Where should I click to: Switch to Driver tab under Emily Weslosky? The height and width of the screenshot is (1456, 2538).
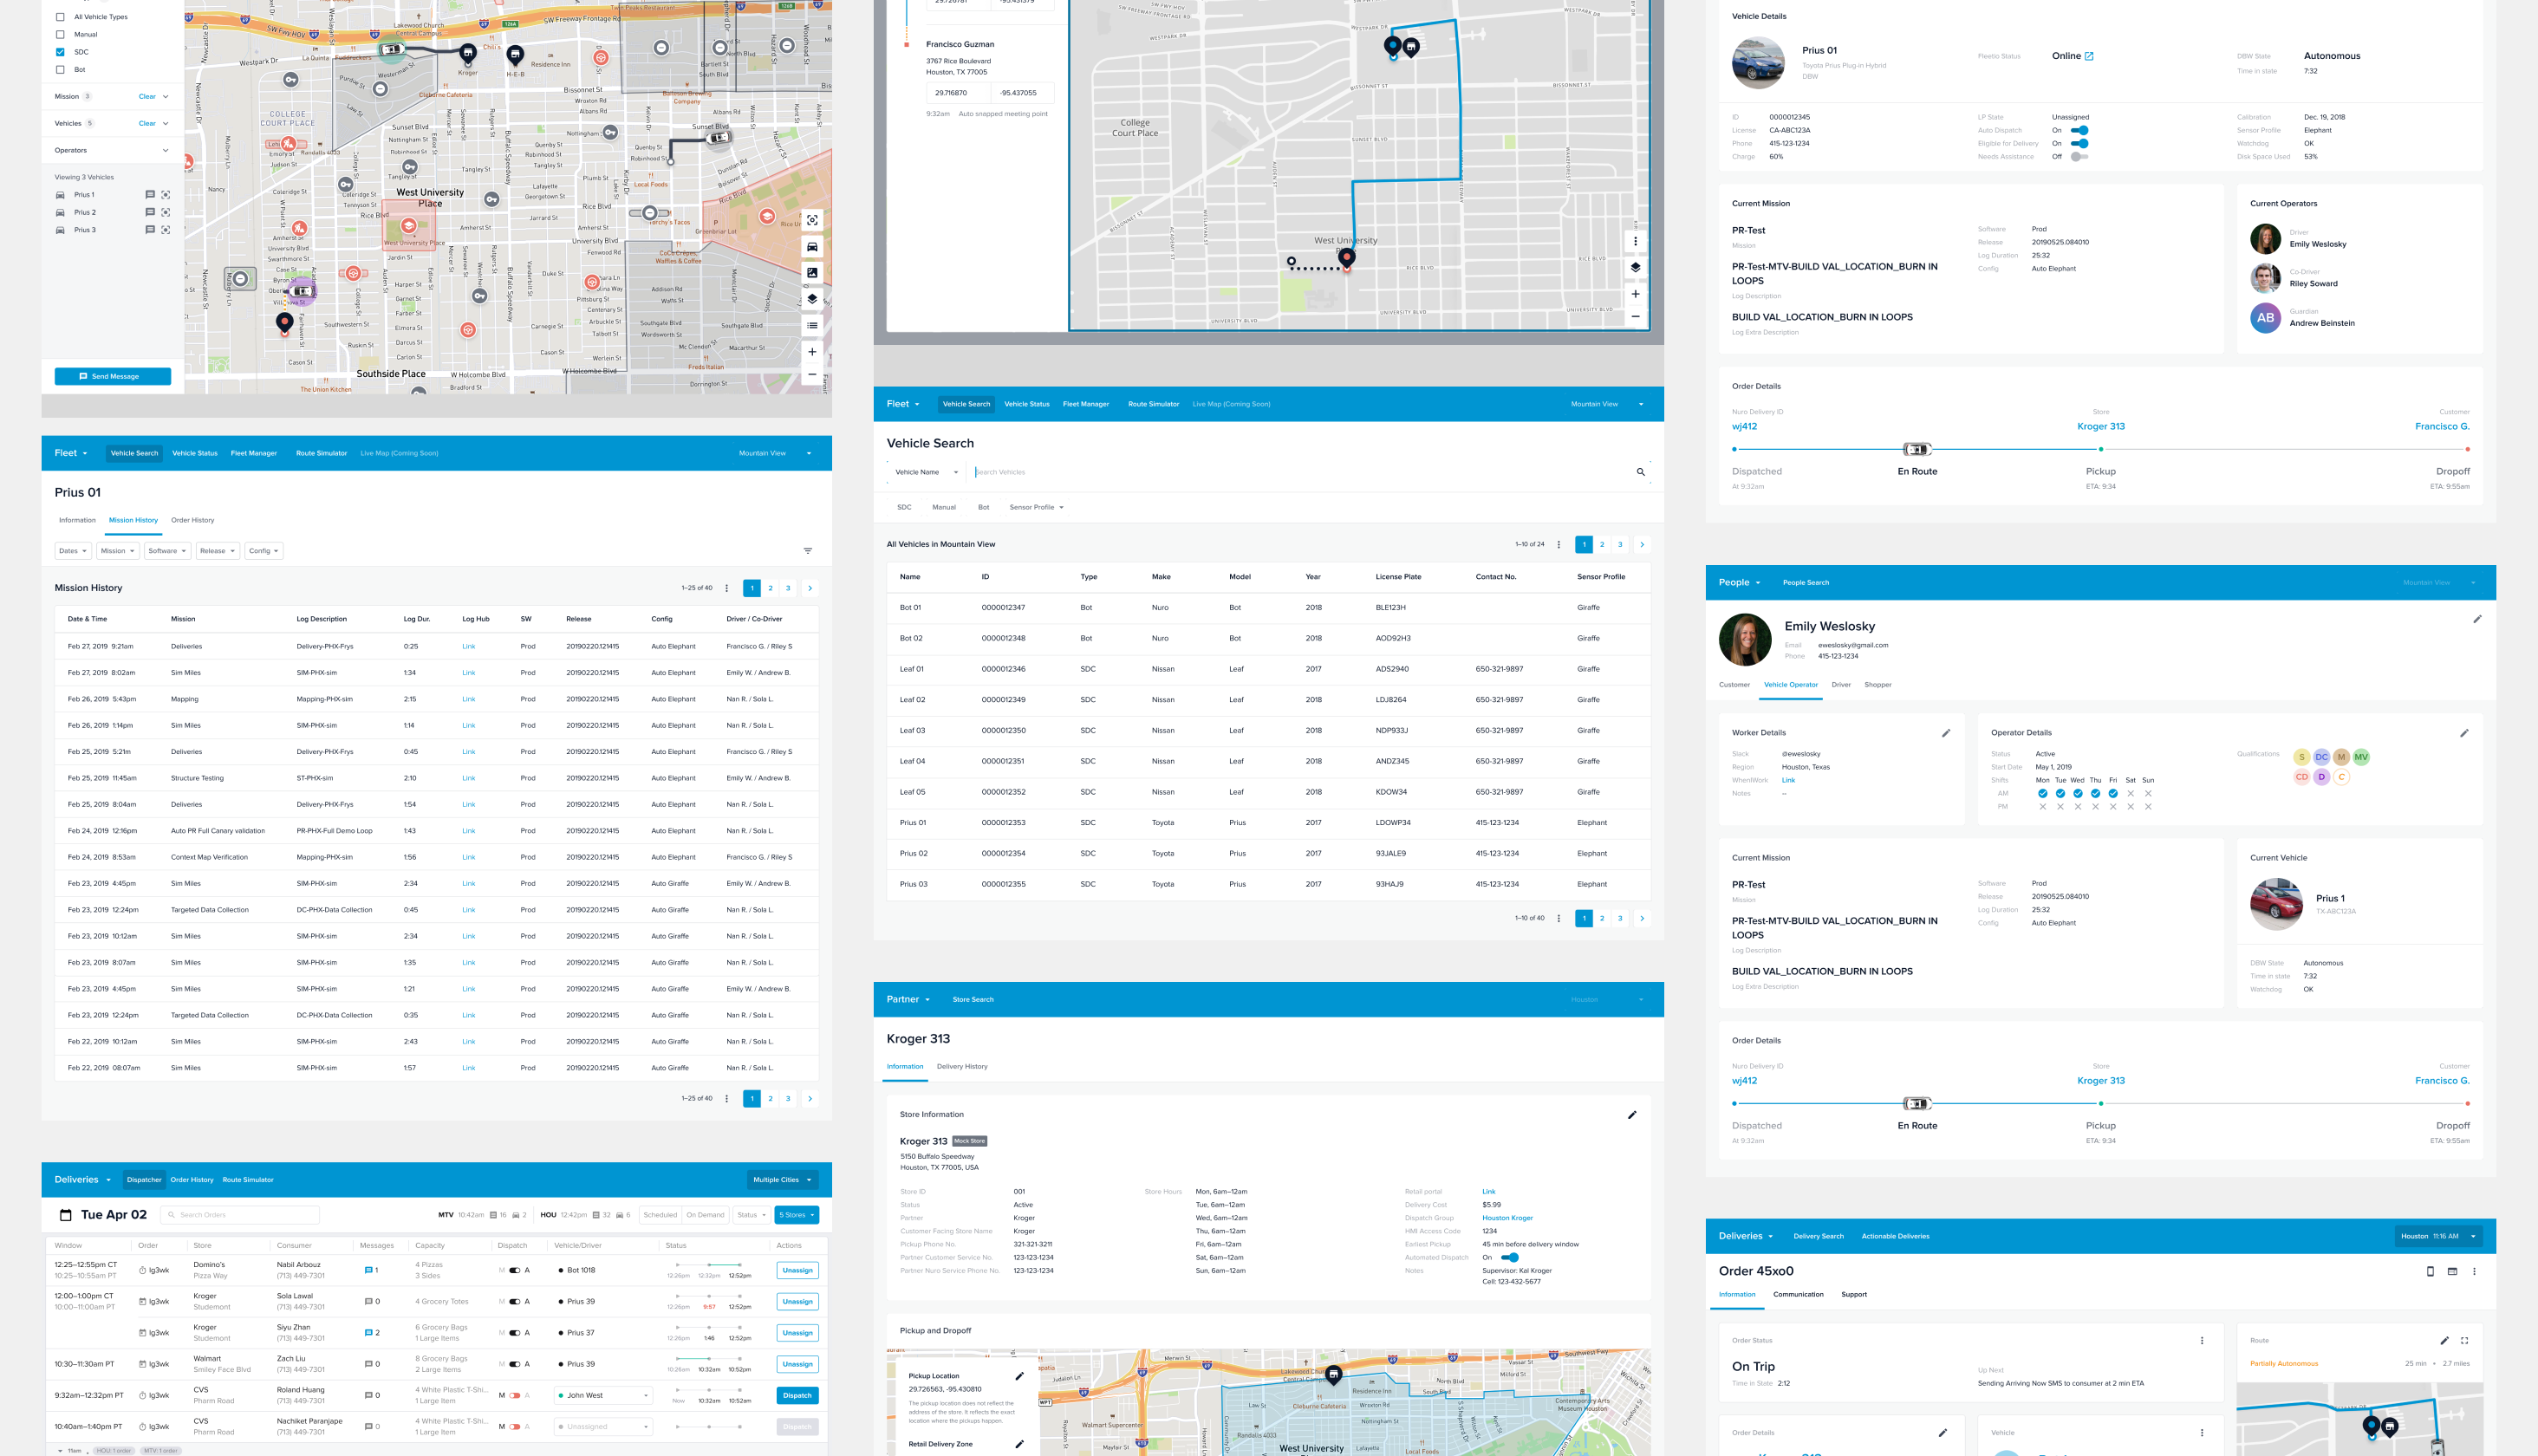pyautogui.click(x=1841, y=685)
